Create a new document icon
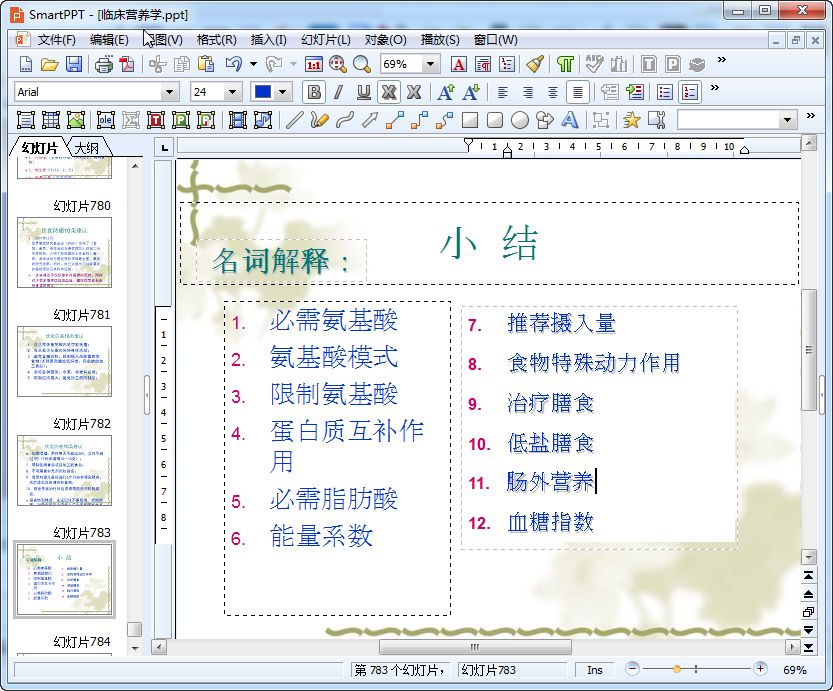The height and width of the screenshot is (691, 833). (x=26, y=64)
